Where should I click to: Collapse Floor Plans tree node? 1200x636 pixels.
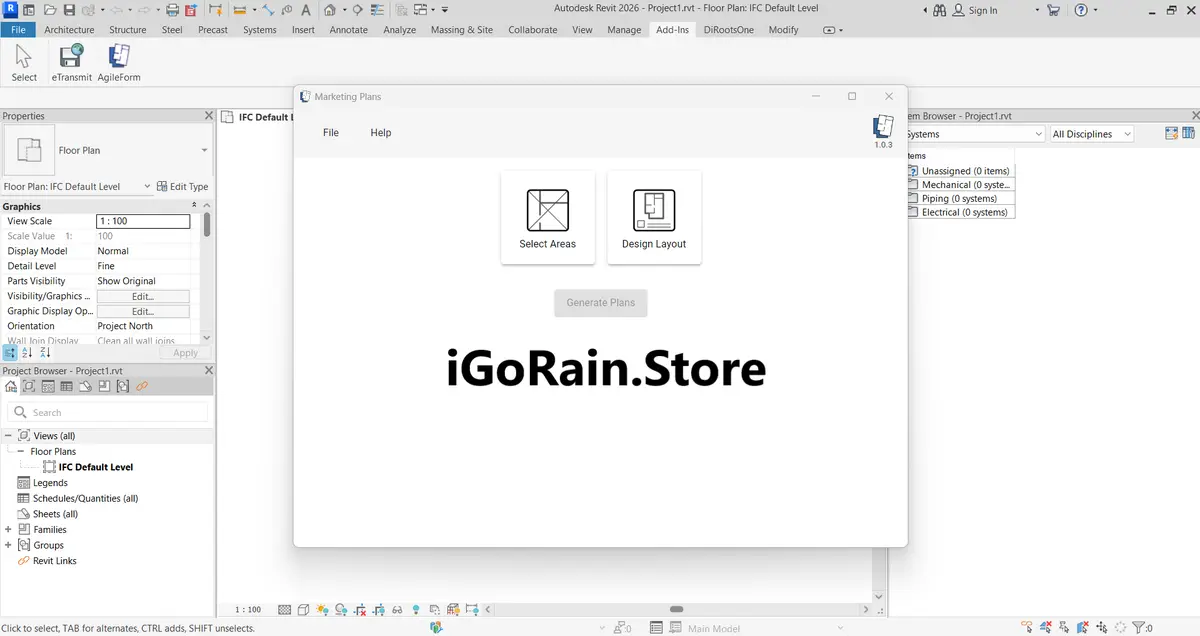[x=21, y=452]
